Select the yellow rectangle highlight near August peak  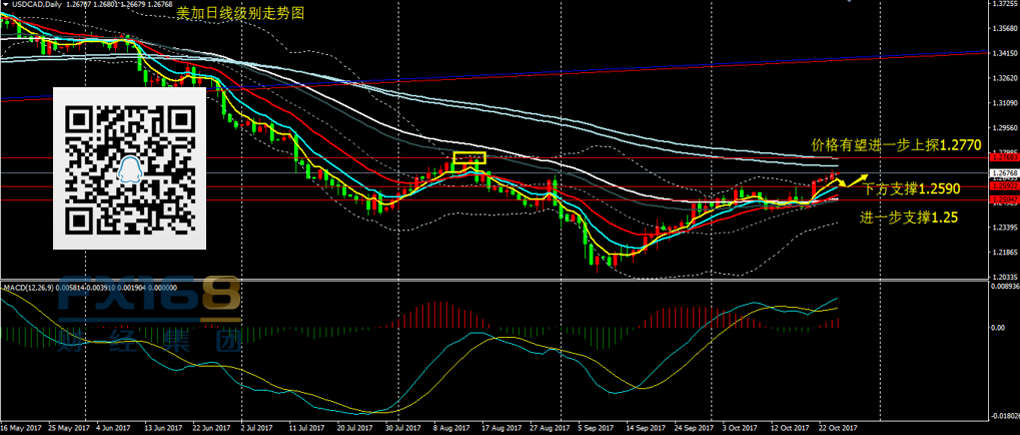[469, 157]
